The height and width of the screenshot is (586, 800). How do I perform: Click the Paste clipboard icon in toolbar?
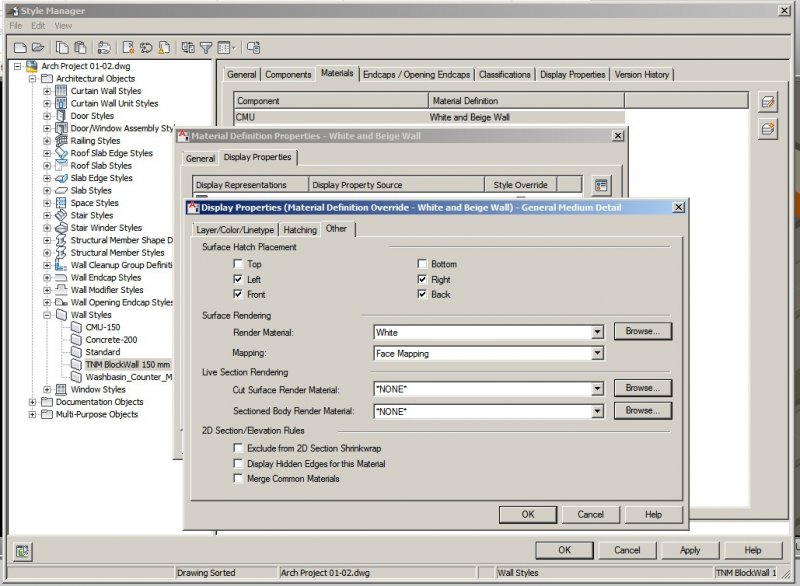[80, 47]
